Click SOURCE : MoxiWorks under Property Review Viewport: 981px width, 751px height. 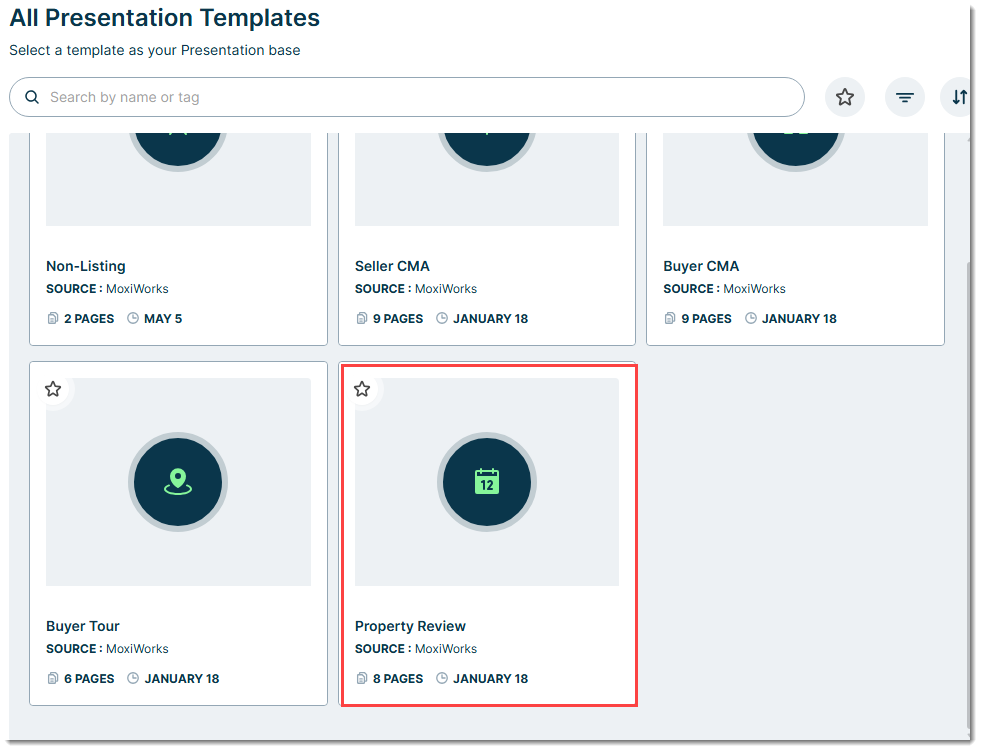[x=416, y=649]
